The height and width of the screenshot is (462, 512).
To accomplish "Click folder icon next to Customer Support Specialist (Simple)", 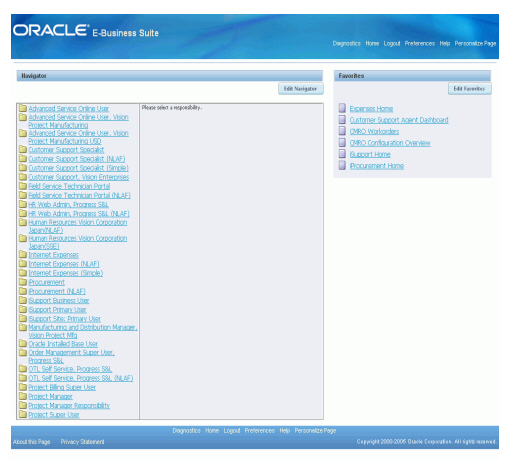I will 23,167.
